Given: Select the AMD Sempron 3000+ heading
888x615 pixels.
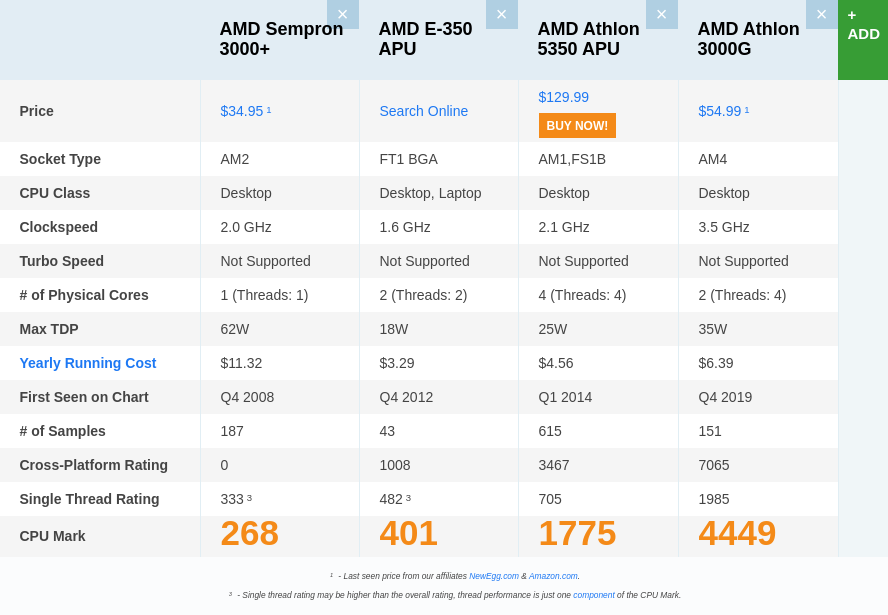Looking at the screenshot, I should [x=281, y=39].
